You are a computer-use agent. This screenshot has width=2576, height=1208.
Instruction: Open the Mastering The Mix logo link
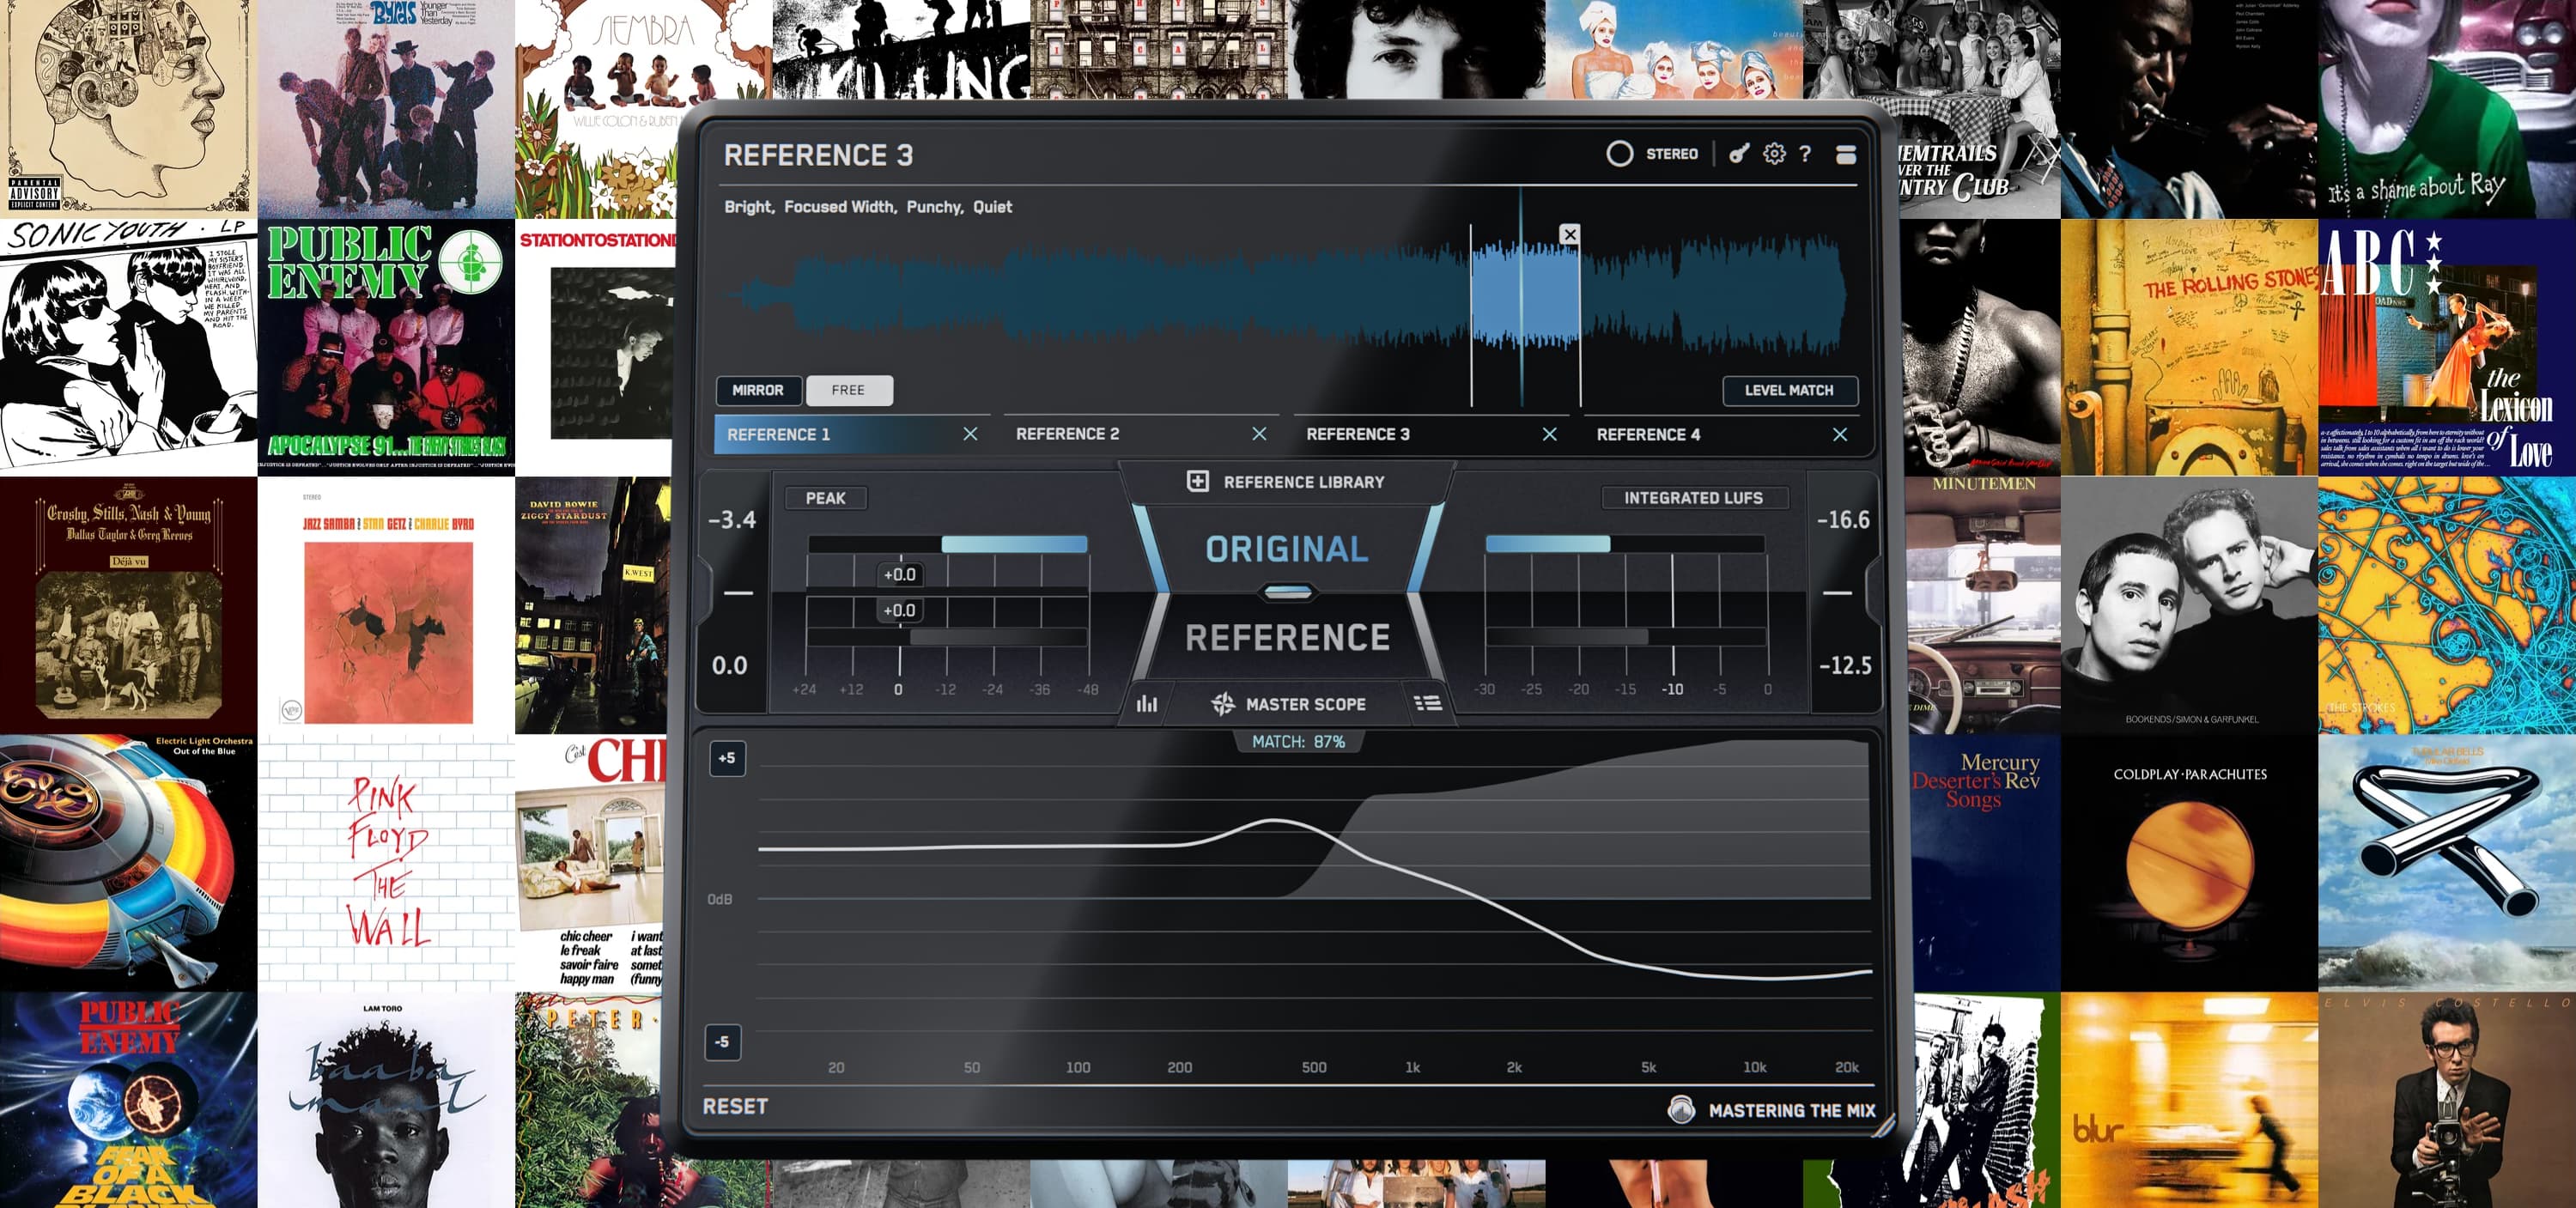pos(1791,1110)
